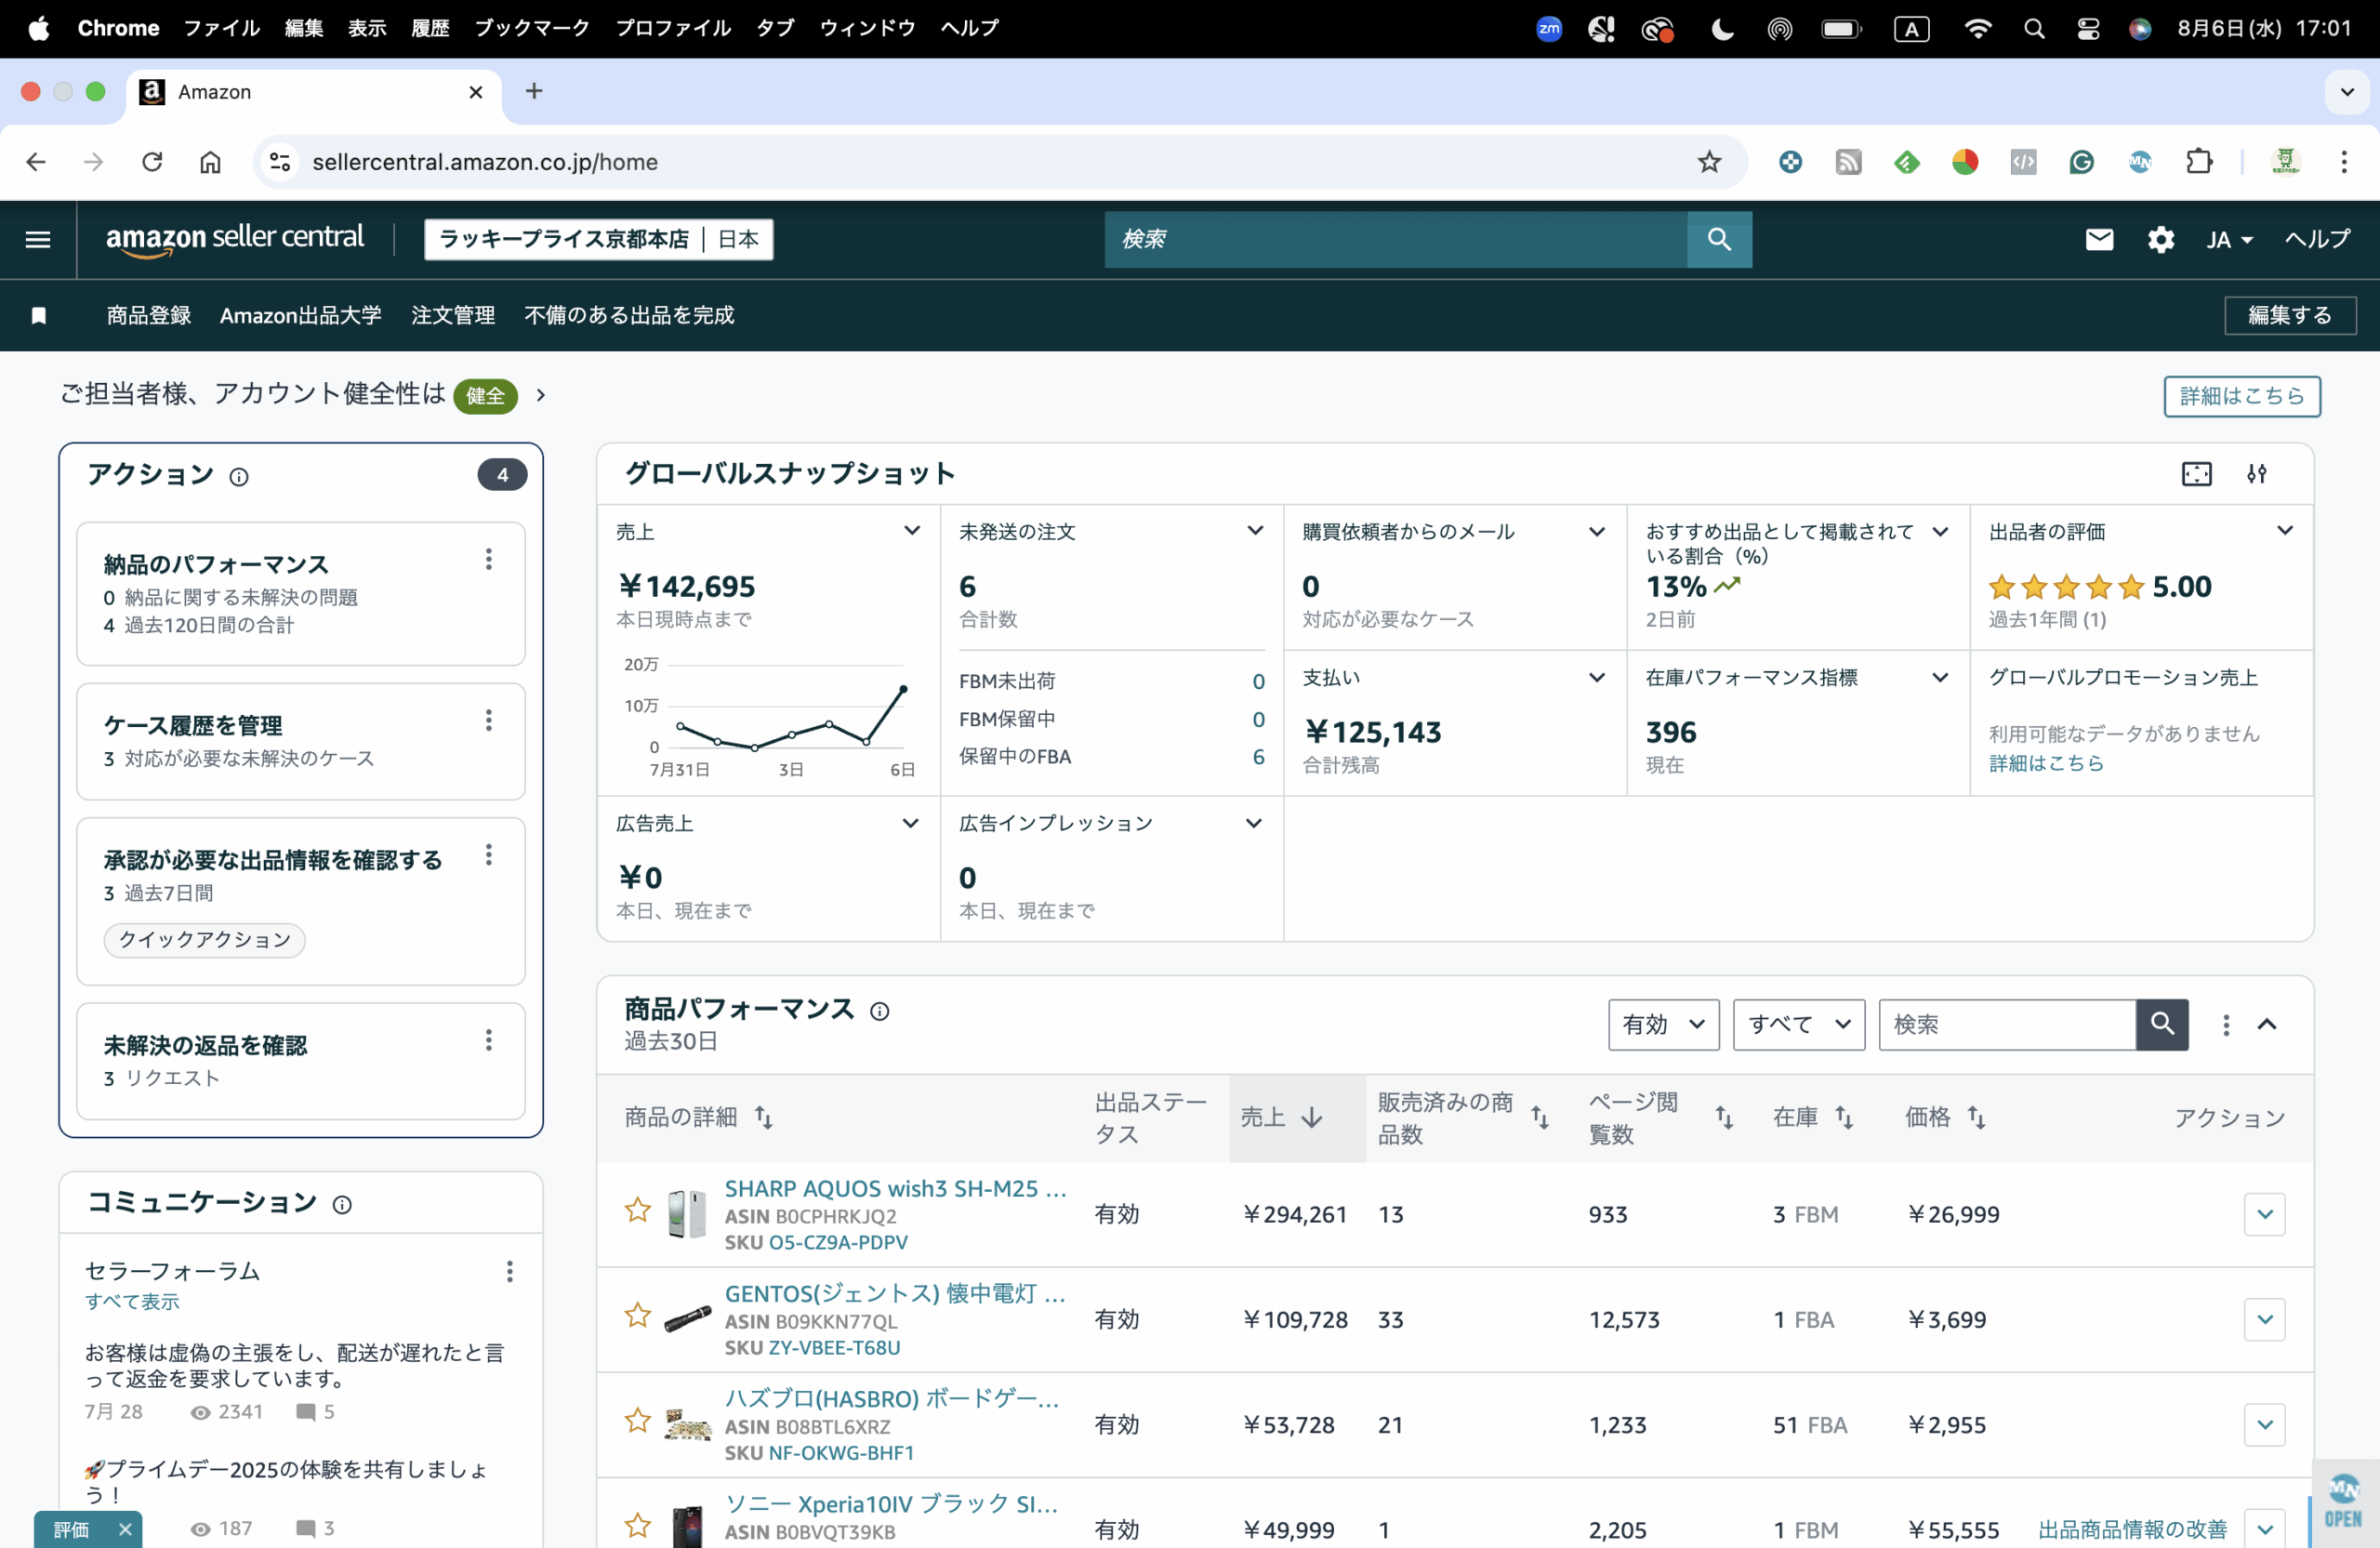
Task: Open the ブックマーク menu in Chrome menu bar
Action: pos(531,28)
